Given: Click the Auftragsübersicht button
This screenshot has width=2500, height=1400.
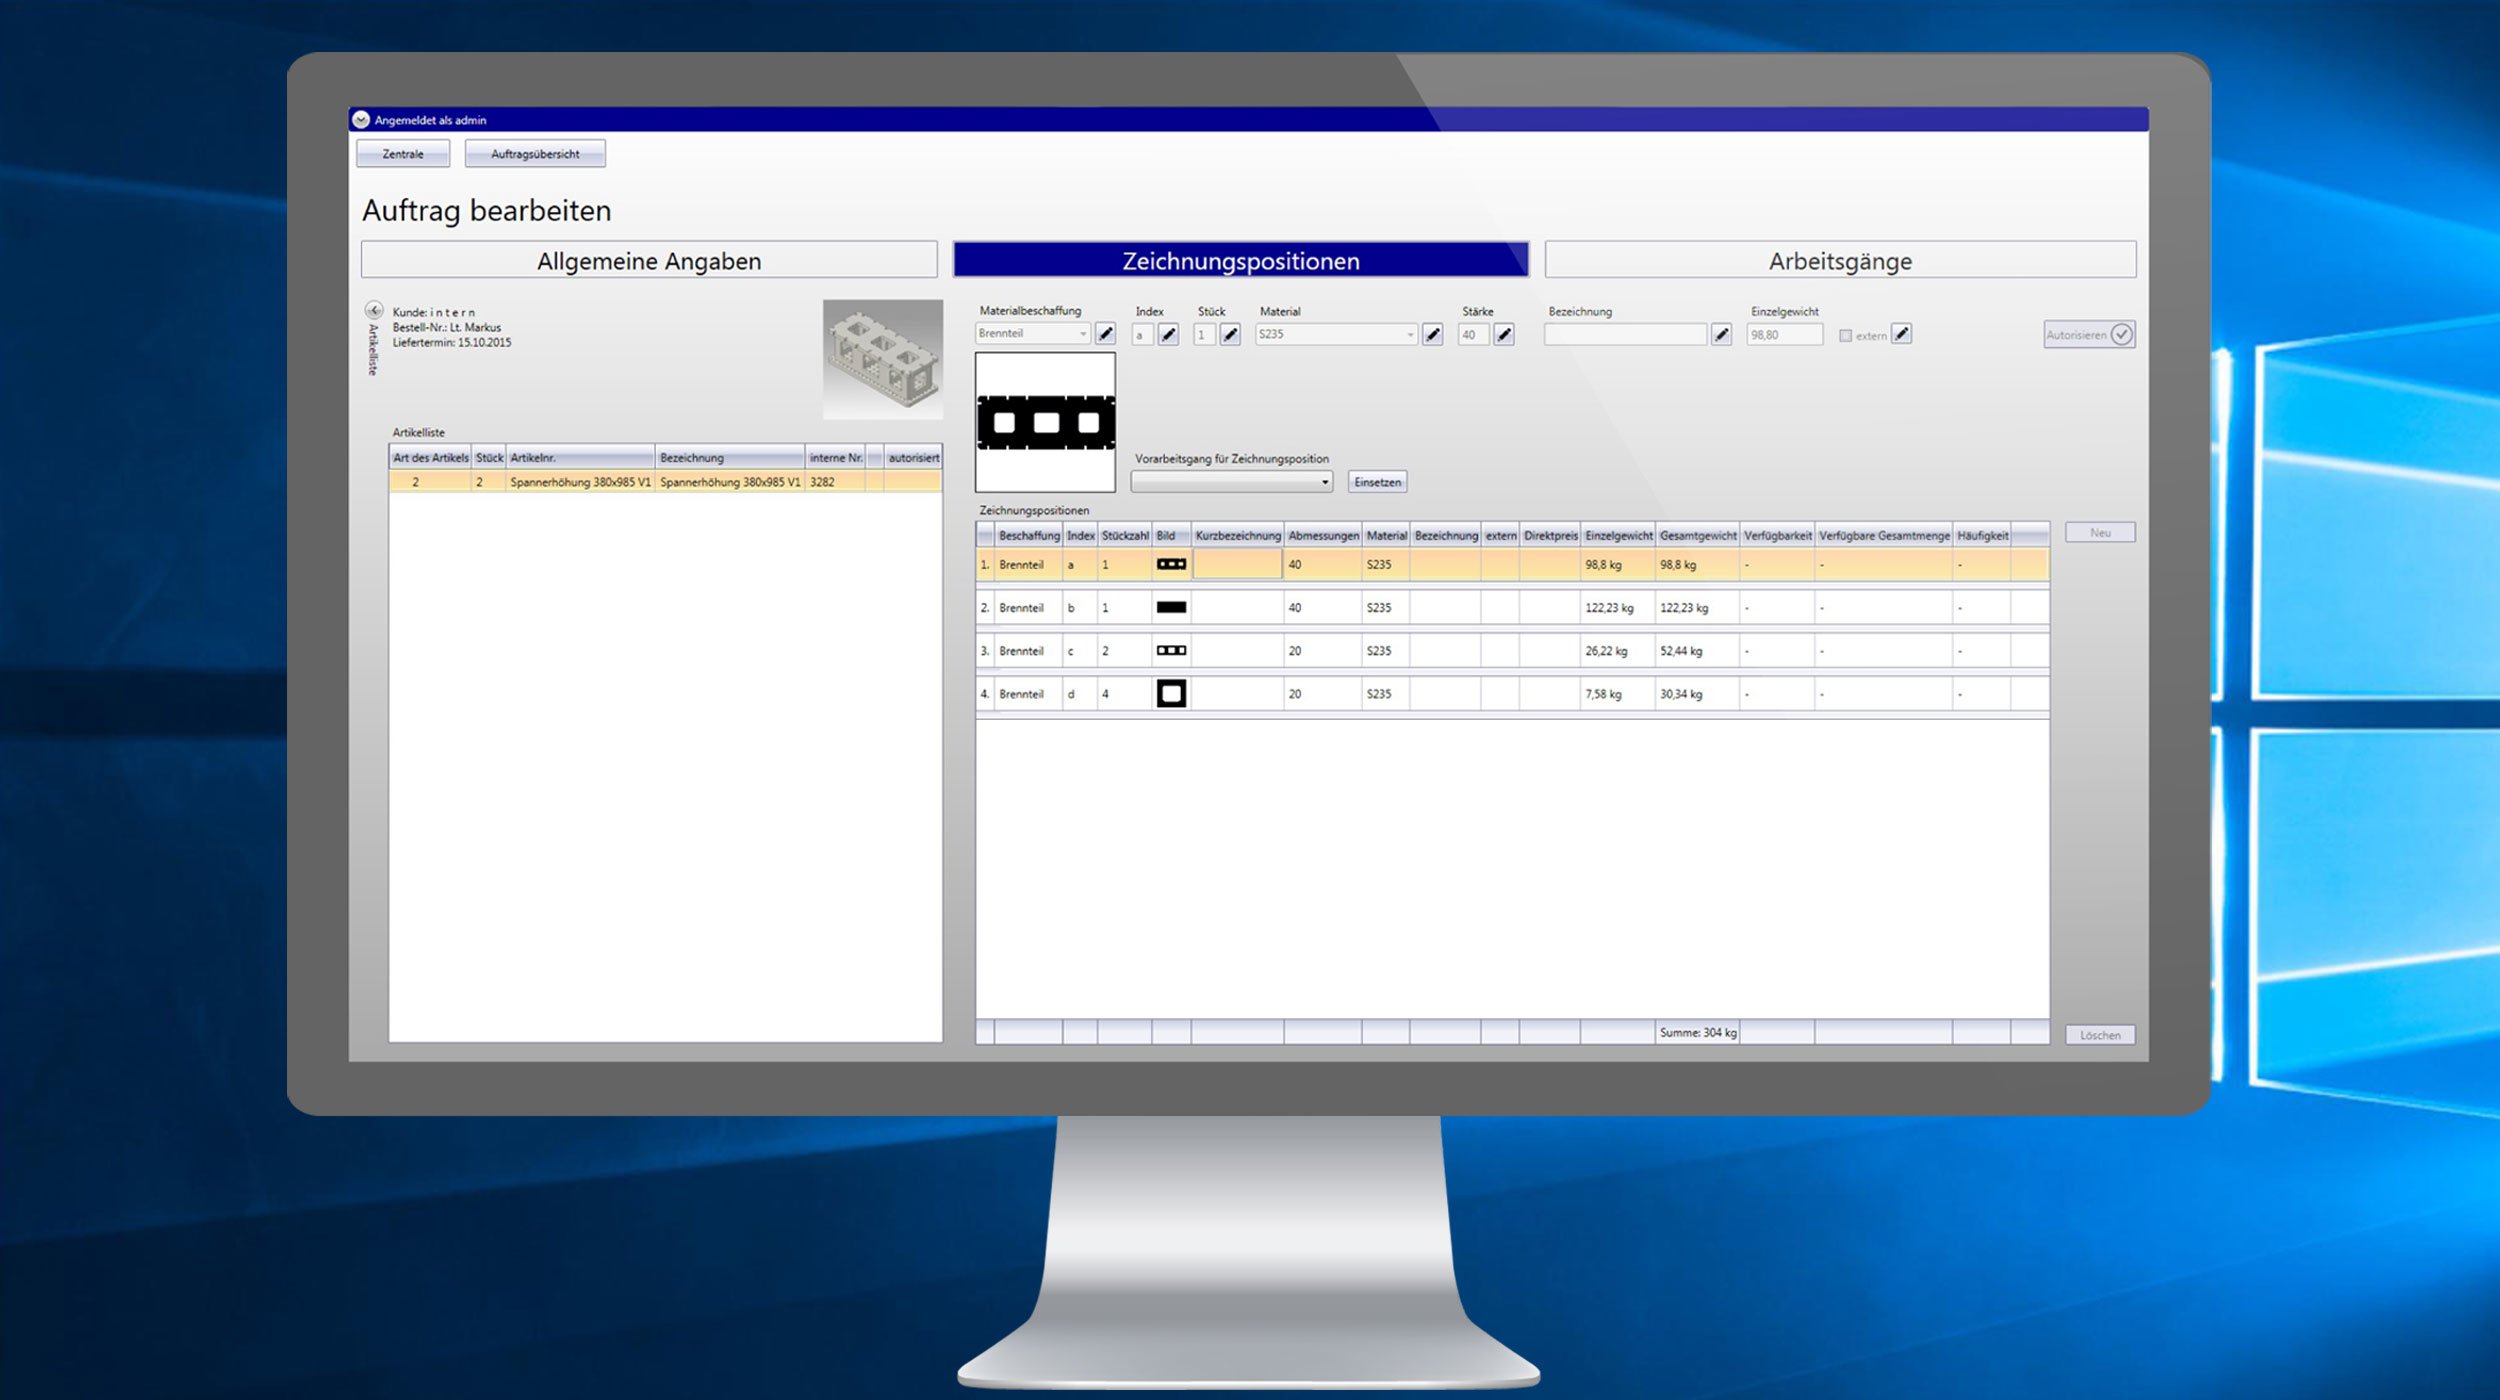Looking at the screenshot, I should (535, 154).
